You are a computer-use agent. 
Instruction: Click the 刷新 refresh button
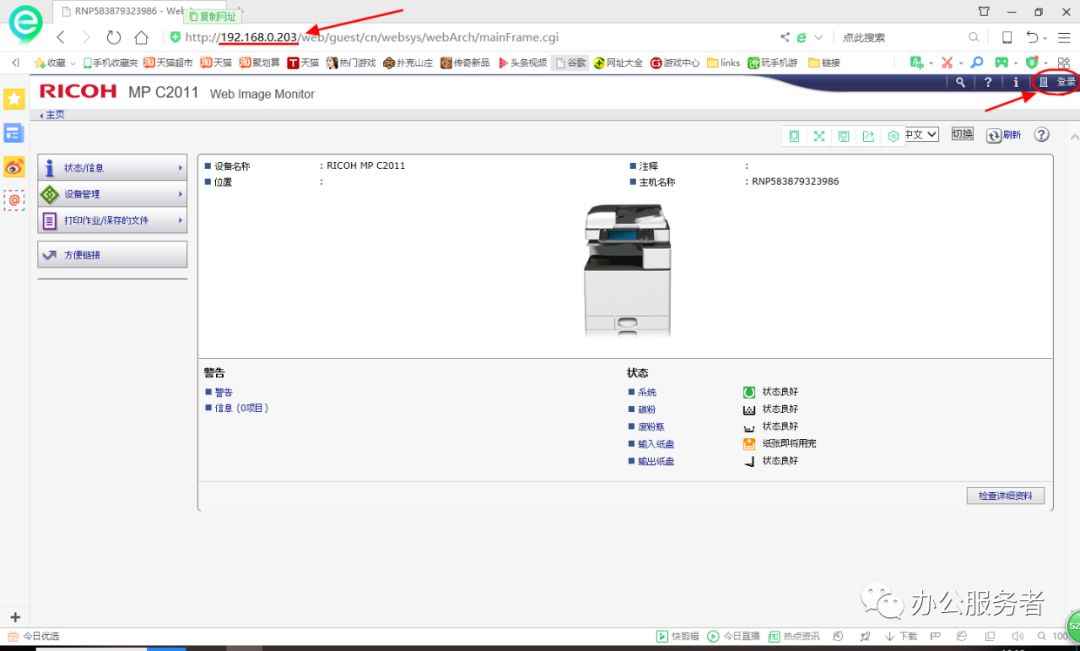point(1004,135)
